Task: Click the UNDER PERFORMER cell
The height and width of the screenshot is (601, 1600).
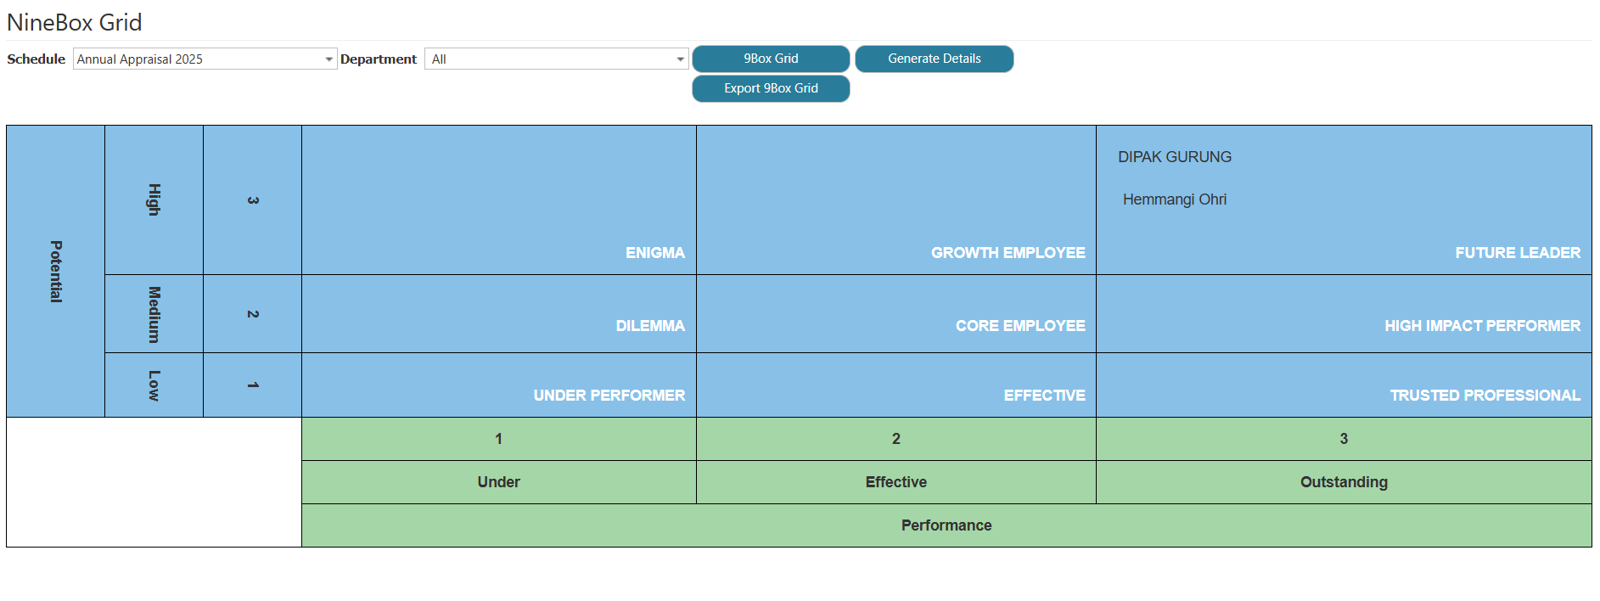Action: pos(499,385)
